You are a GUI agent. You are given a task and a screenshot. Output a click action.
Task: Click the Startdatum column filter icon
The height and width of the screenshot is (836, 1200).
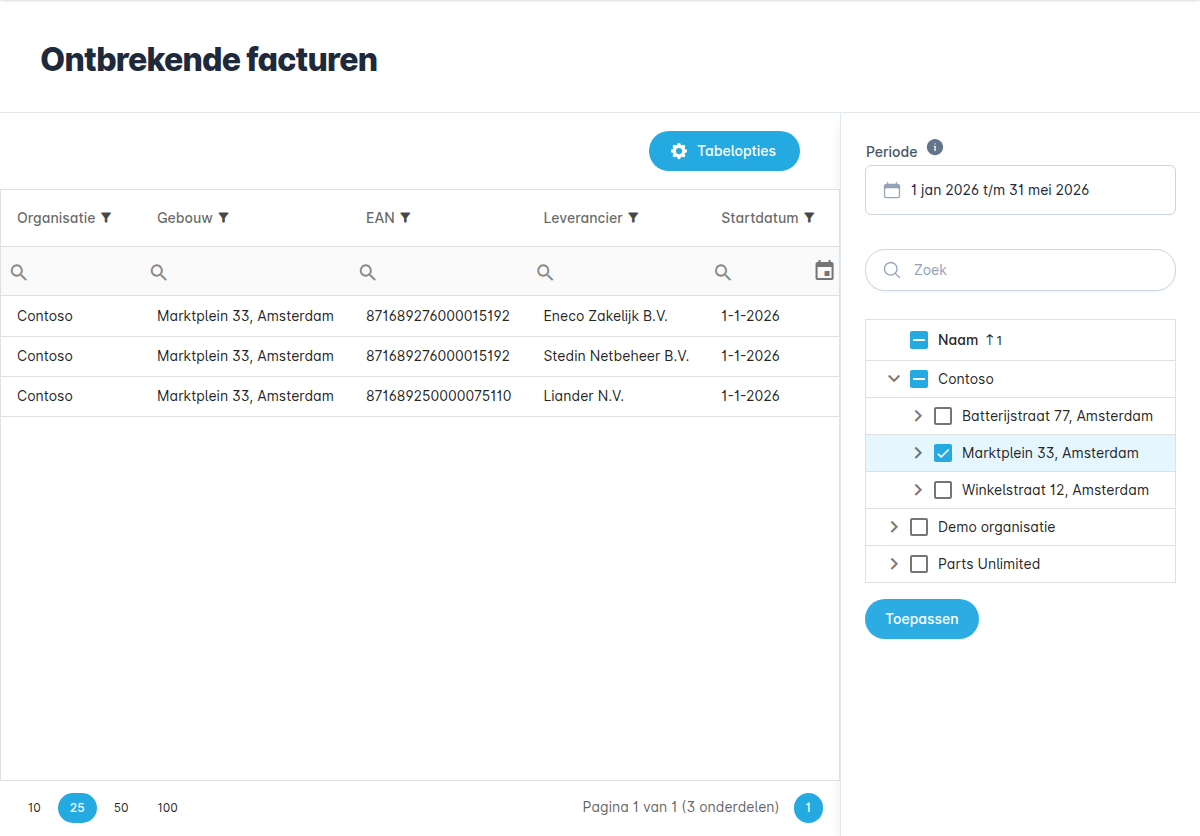(x=810, y=218)
